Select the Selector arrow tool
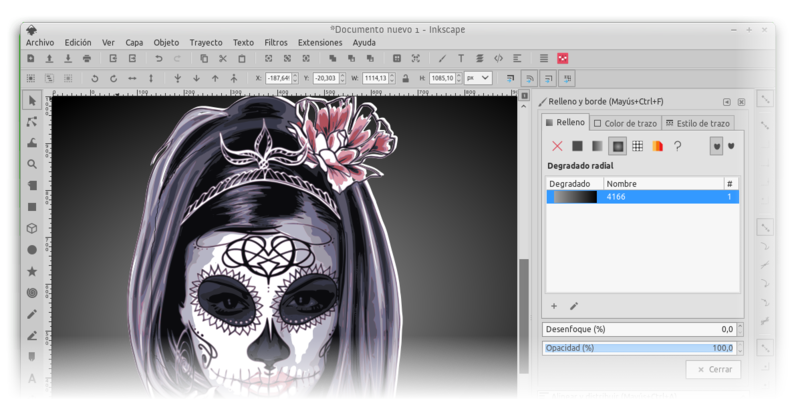 pos(32,101)
